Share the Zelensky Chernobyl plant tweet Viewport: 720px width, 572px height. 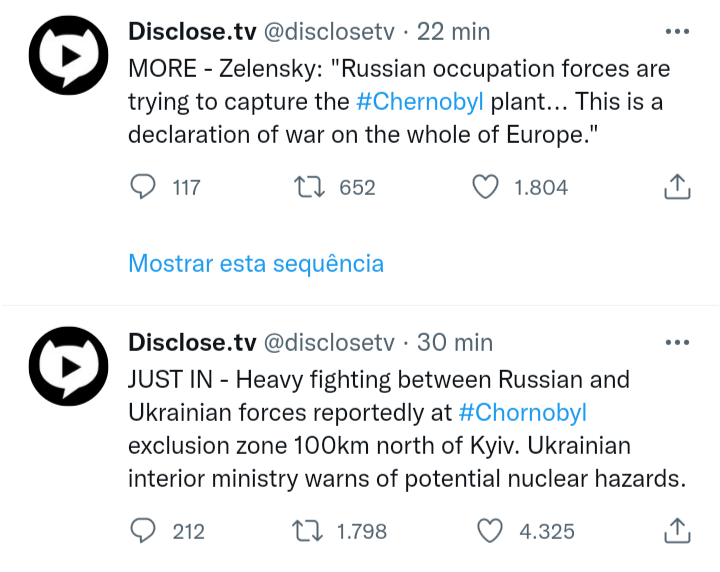click(x=677, y=187)
